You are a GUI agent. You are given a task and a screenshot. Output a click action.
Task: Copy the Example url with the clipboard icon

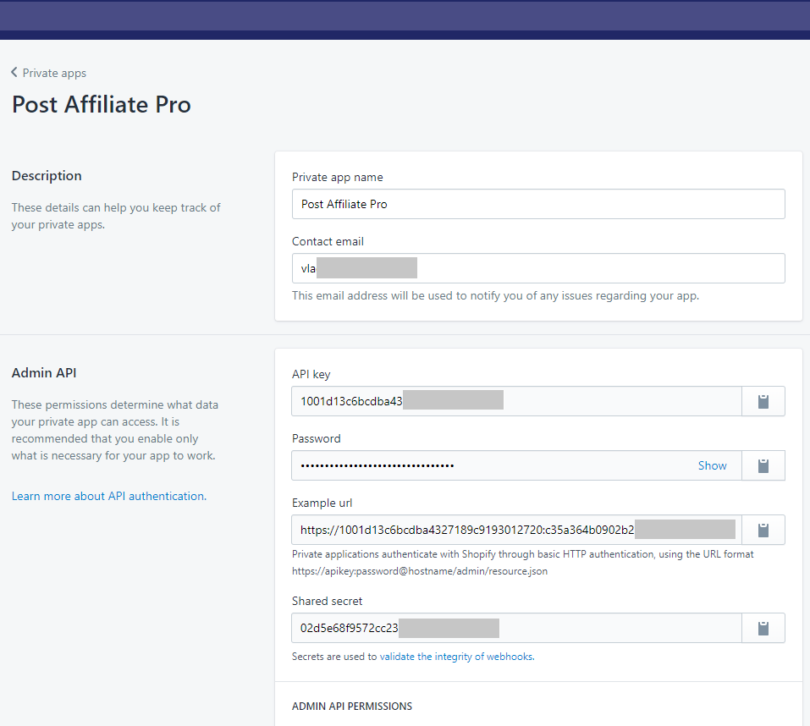point(764,529)
